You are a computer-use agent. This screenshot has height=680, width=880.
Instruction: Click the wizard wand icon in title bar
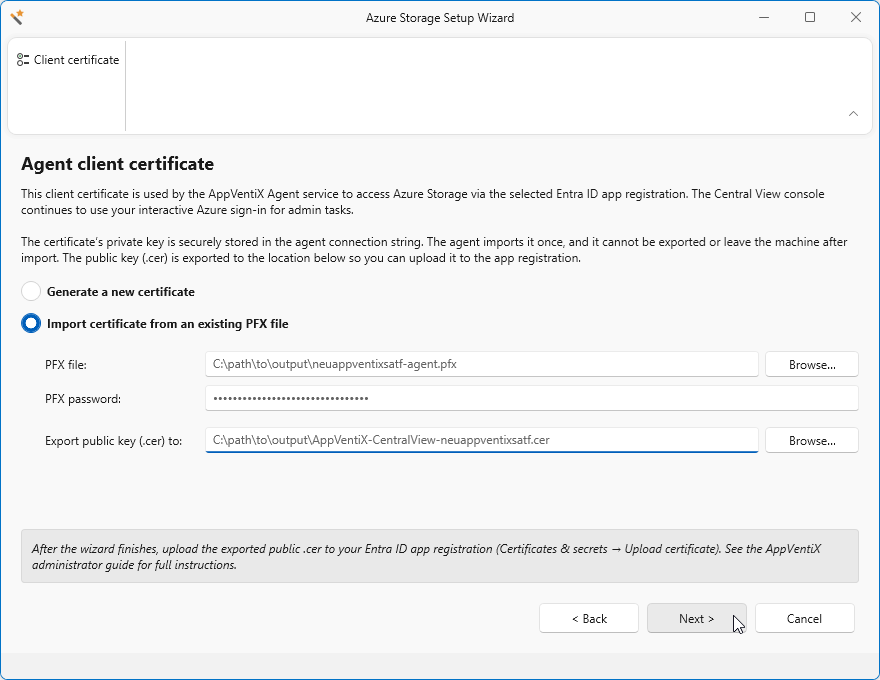pos(17,17)
